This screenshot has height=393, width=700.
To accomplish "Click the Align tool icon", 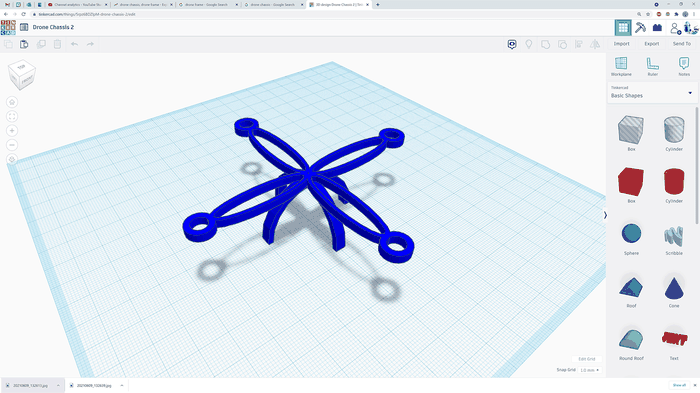I will (579, 44).
